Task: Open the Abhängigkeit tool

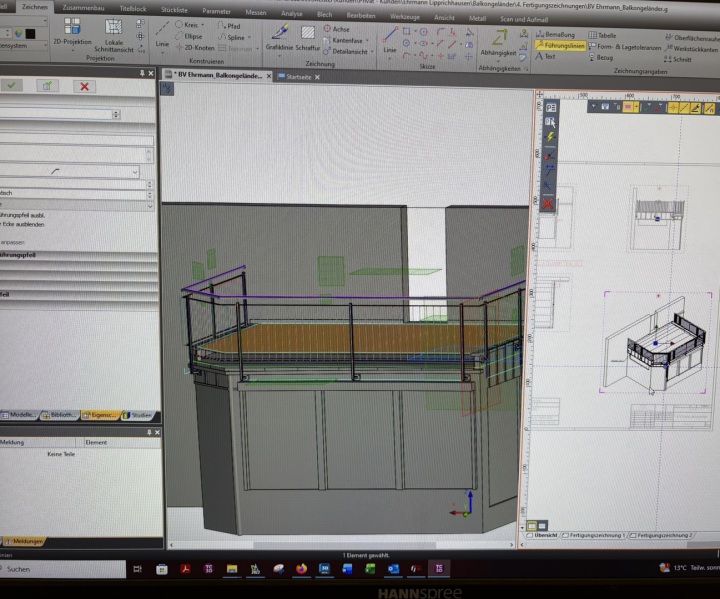Action: click(498, 43)
